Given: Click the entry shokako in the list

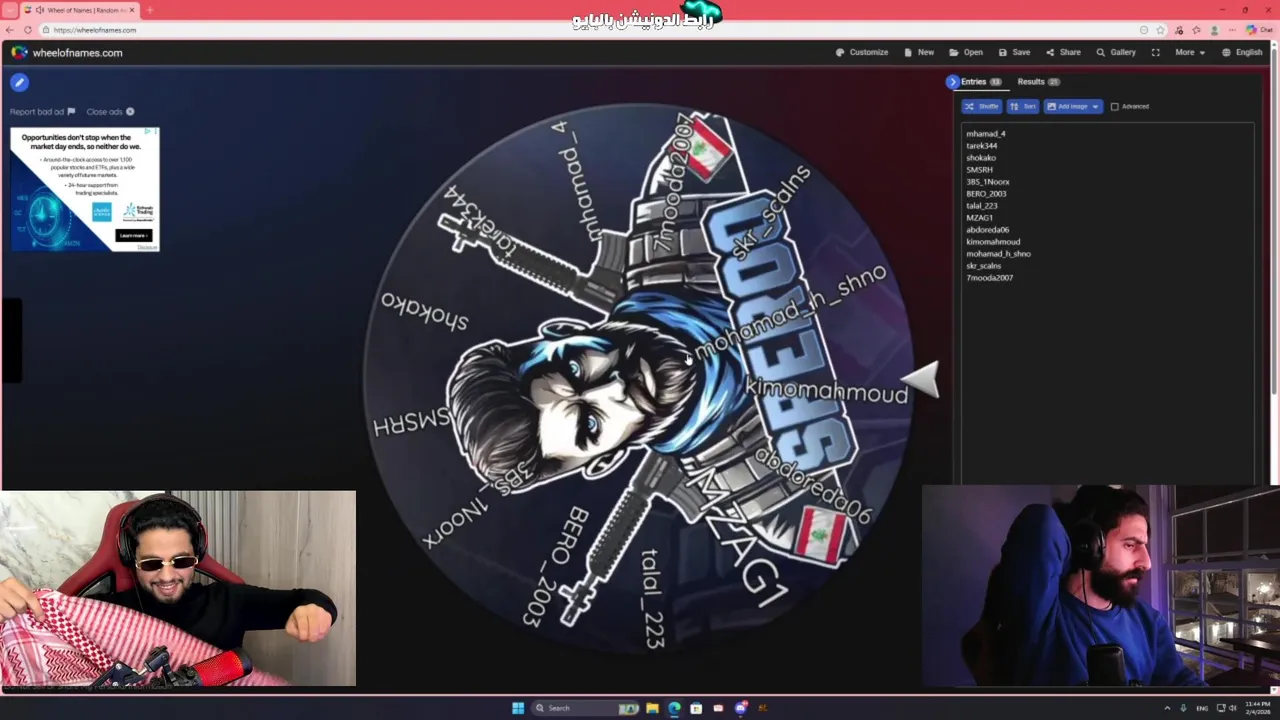Looking at the screenshot, I should pyautogui.click(x=981, y=158).
